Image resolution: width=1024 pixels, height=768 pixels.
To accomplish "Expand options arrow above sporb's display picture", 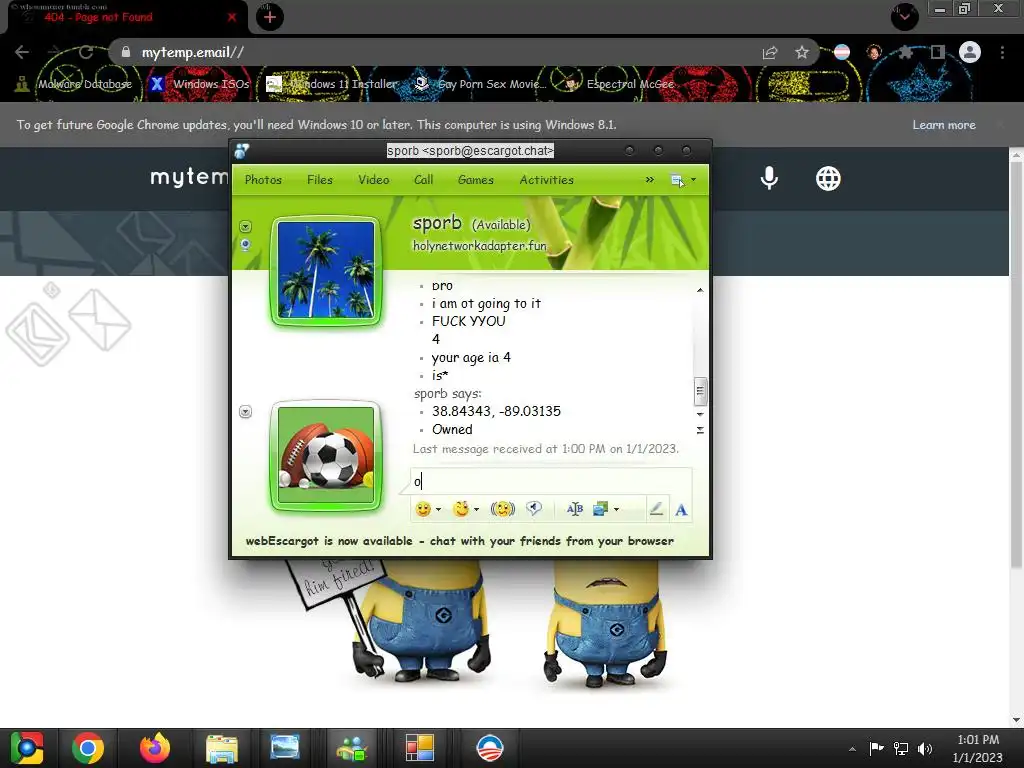I will [x=246, y=227].
